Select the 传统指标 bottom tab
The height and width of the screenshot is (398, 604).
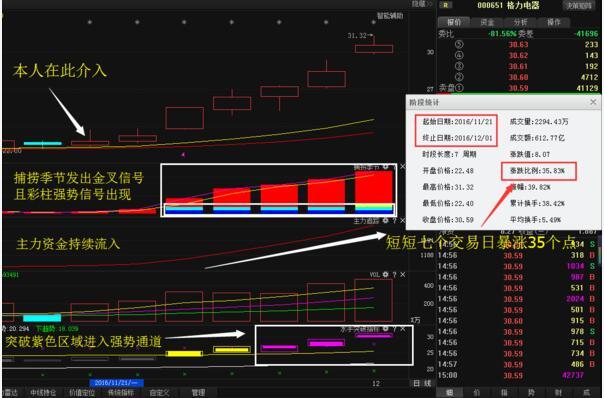[x=120, y=393]
